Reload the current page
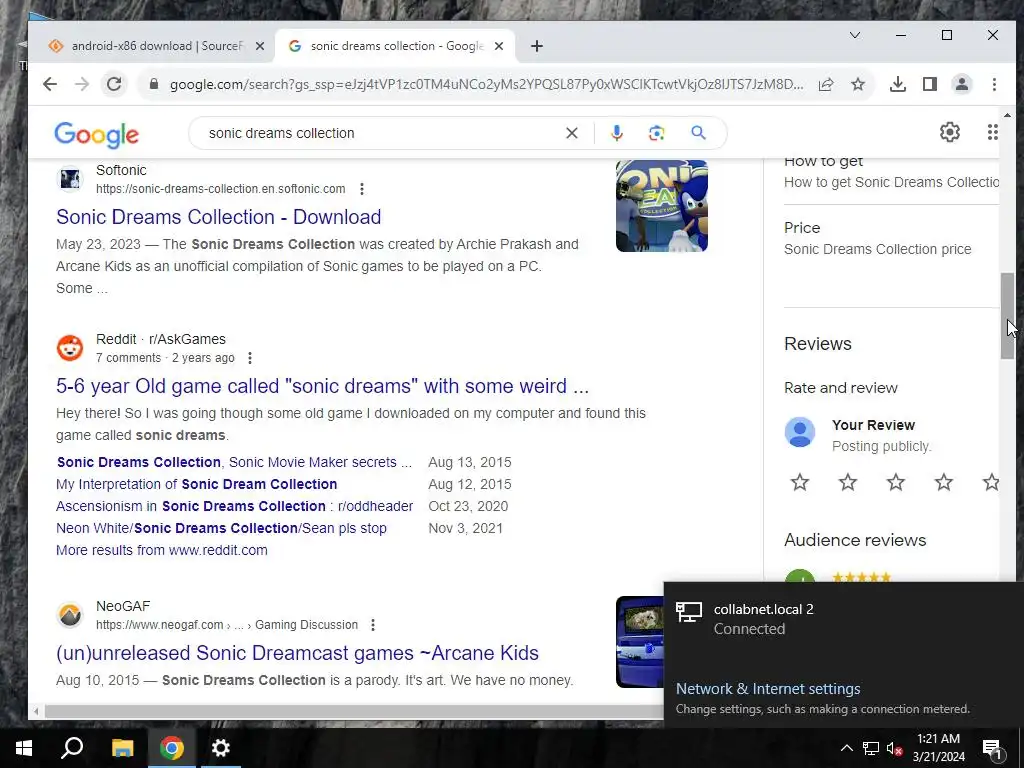Screen dimensions: 1024x768 tap(114, 84)
